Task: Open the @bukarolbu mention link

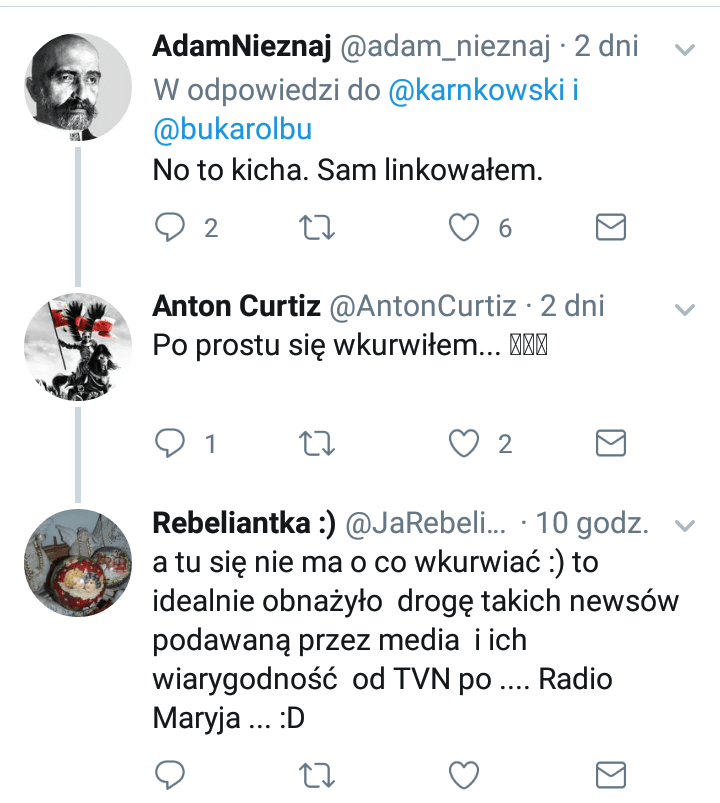Action: (232, 129)
